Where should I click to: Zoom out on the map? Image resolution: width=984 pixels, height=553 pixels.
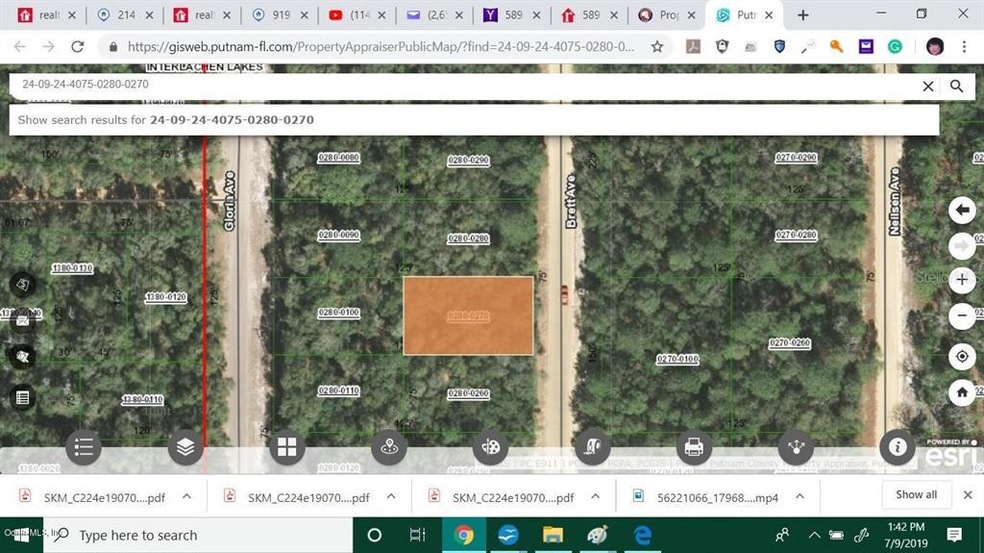pos(962,316)
